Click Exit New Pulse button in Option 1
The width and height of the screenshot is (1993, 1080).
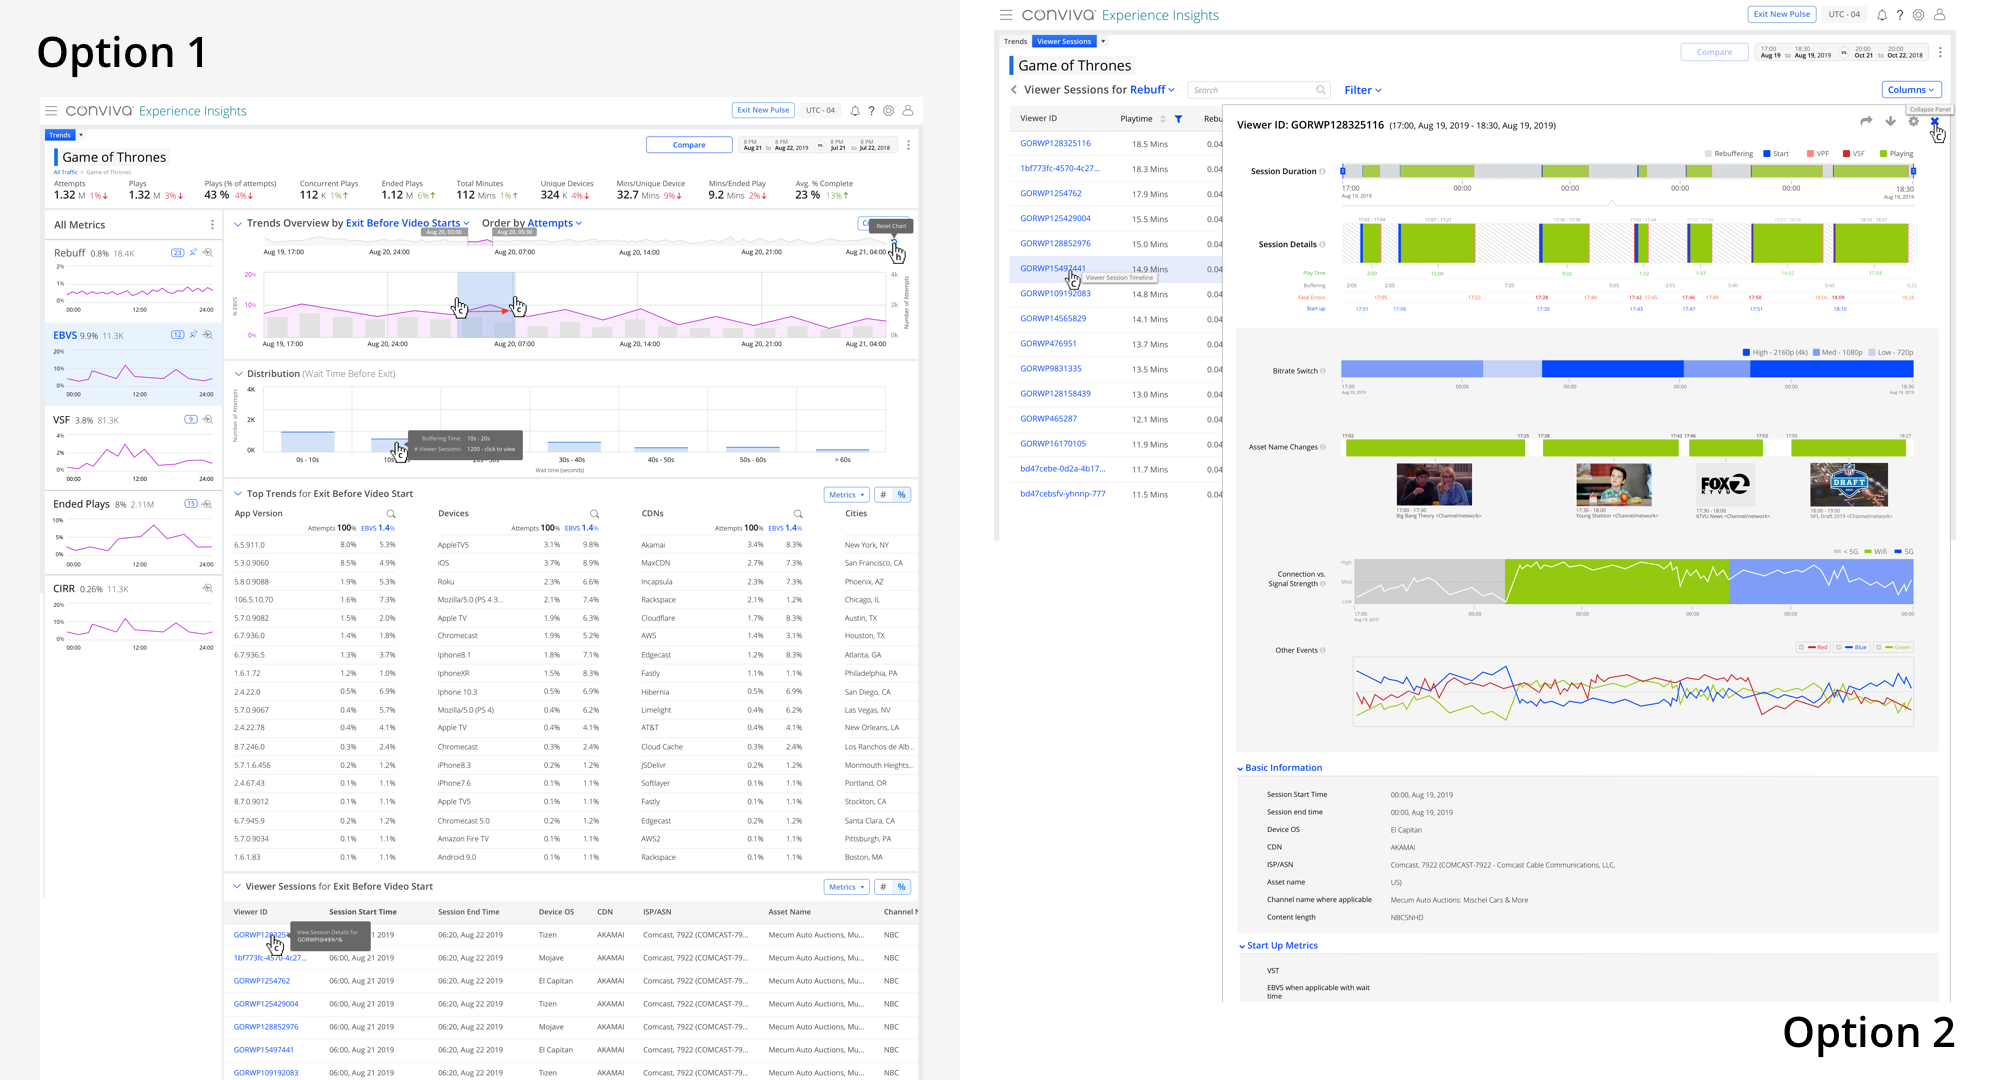pos(763,110)
